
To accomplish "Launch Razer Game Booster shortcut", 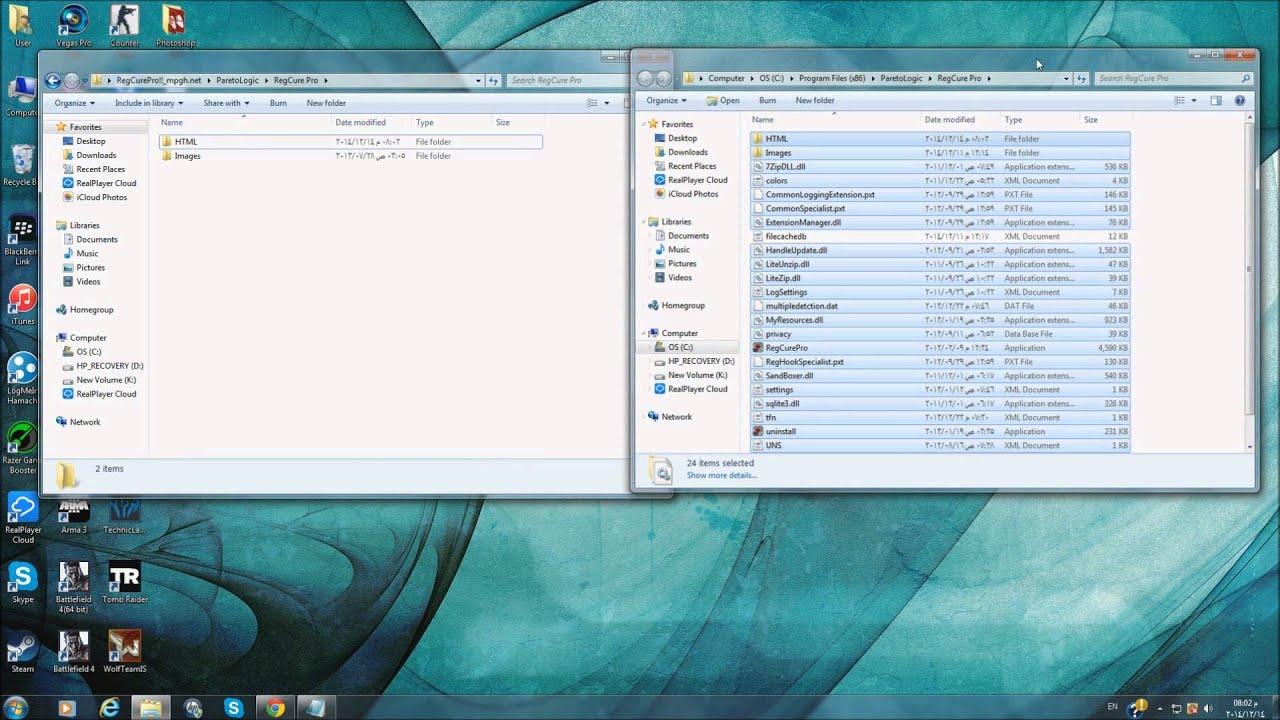I will 22,449.
